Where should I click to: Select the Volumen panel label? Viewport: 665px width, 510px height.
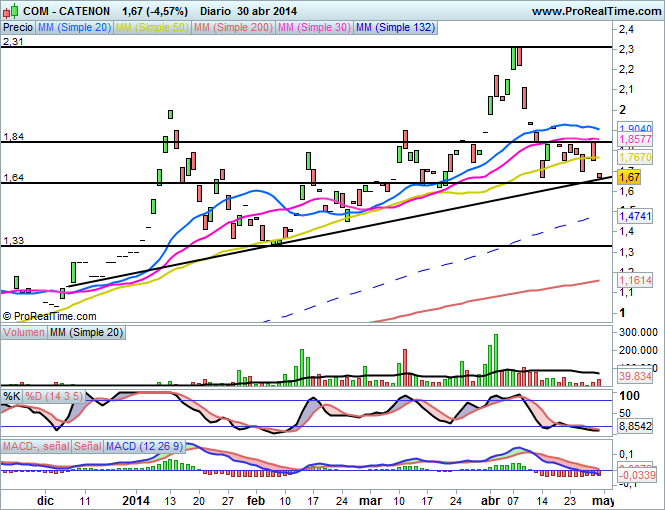pyautogui.click(x=24, y=332)
